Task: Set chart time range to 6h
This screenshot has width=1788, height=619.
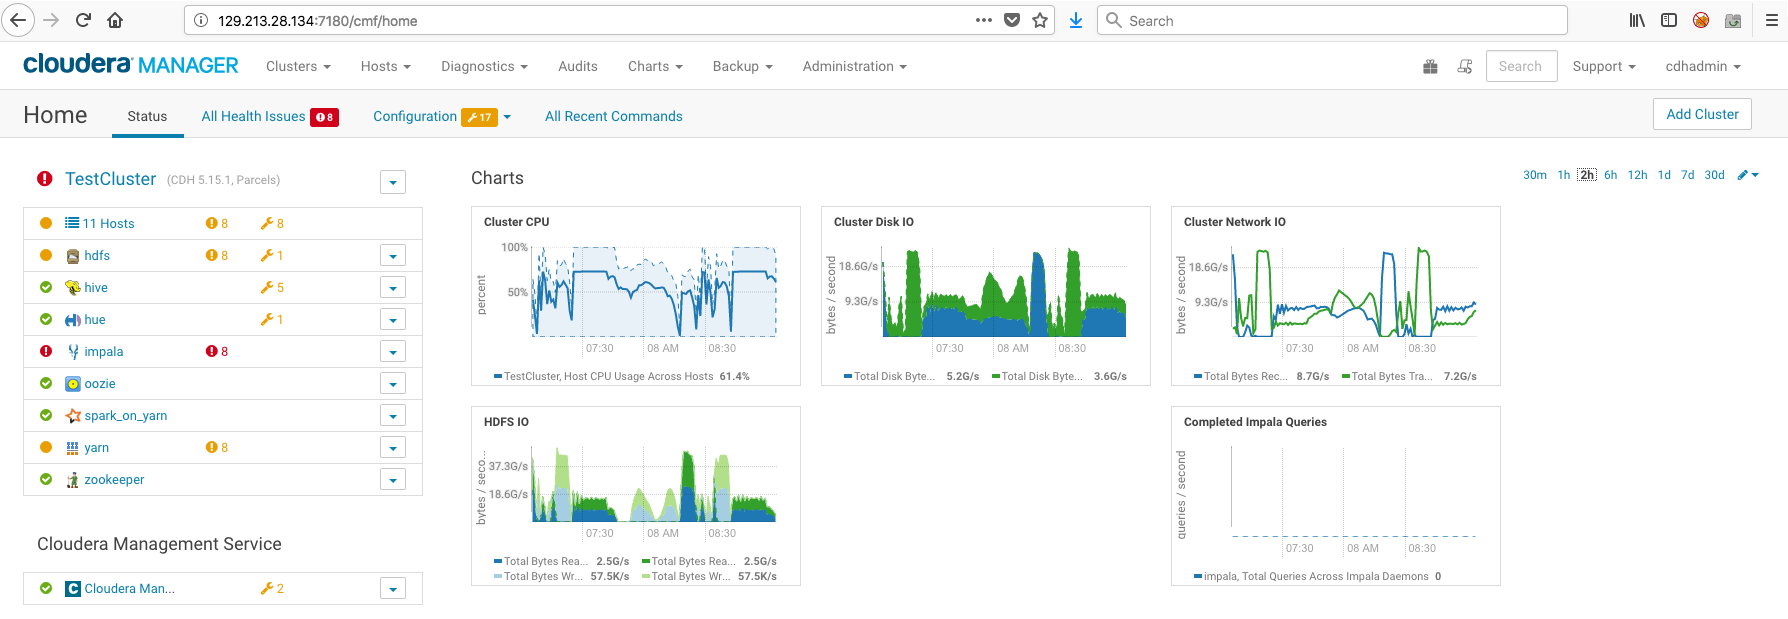Action: pyautogui.click(x=1610, y=175)
